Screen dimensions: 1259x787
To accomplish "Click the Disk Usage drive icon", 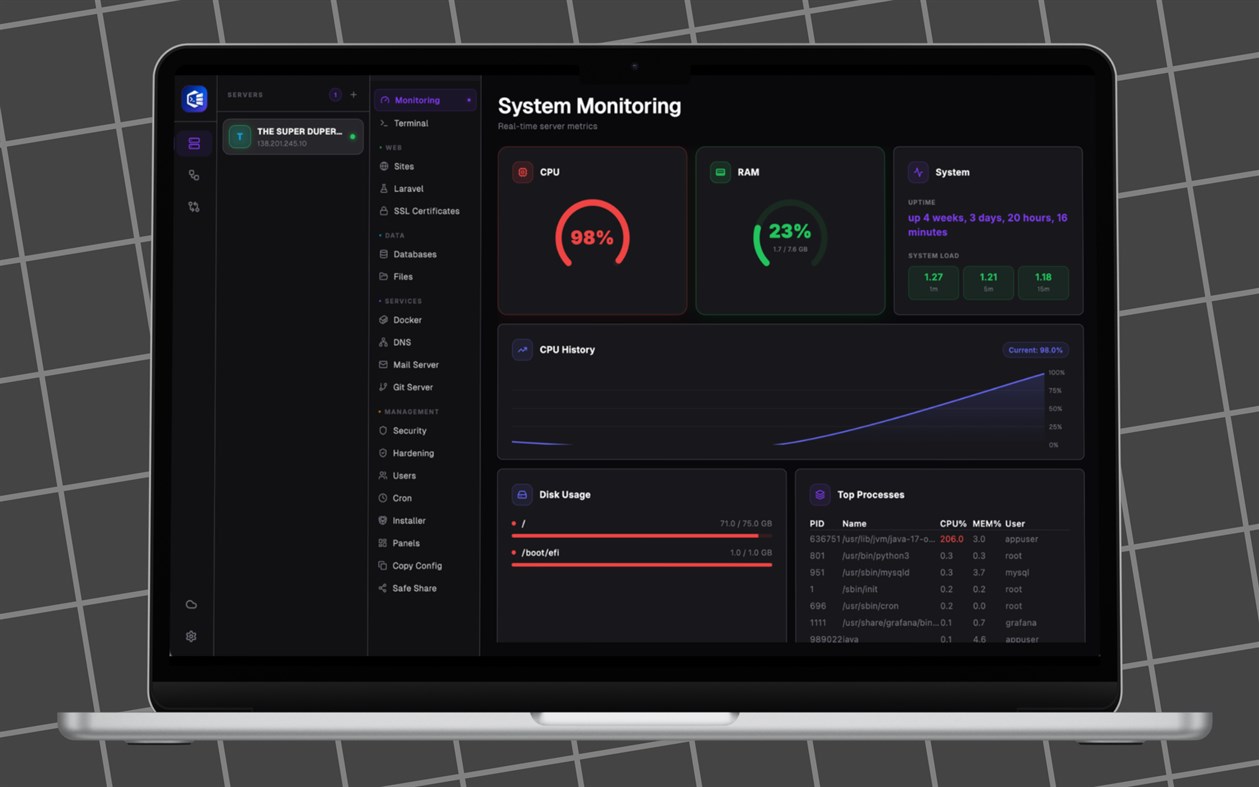I will point(522,495).
